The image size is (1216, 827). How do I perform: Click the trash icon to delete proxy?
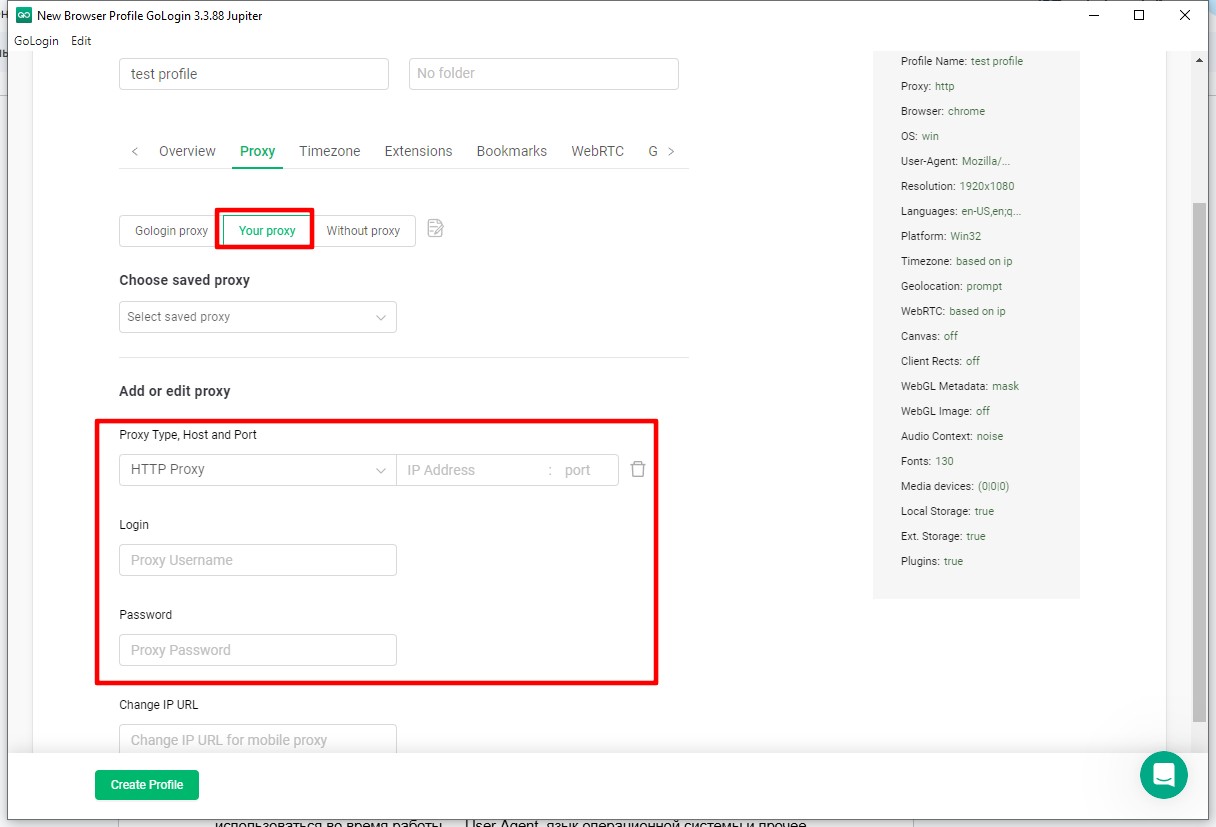coord(638,469)
